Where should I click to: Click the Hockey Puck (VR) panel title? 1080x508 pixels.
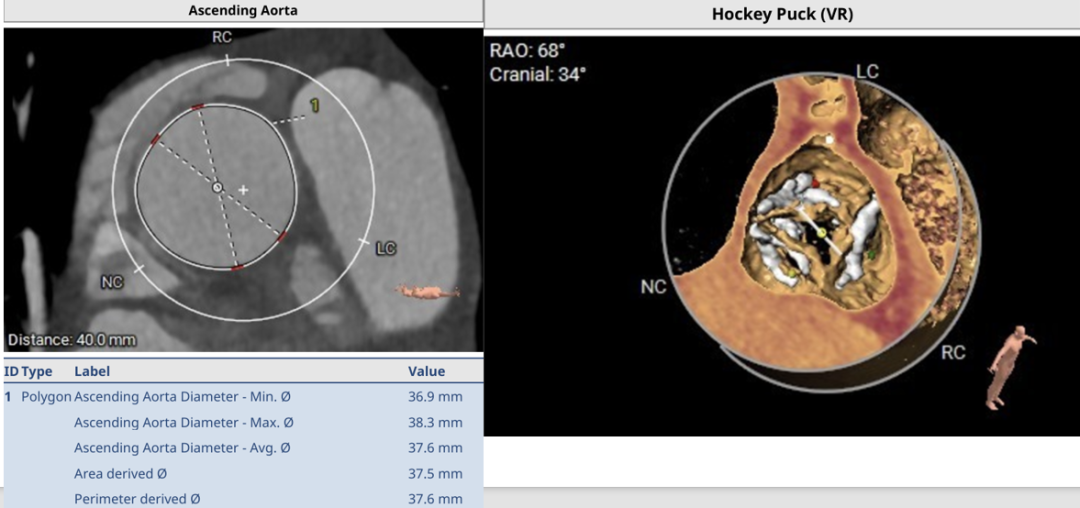[782, 14]
